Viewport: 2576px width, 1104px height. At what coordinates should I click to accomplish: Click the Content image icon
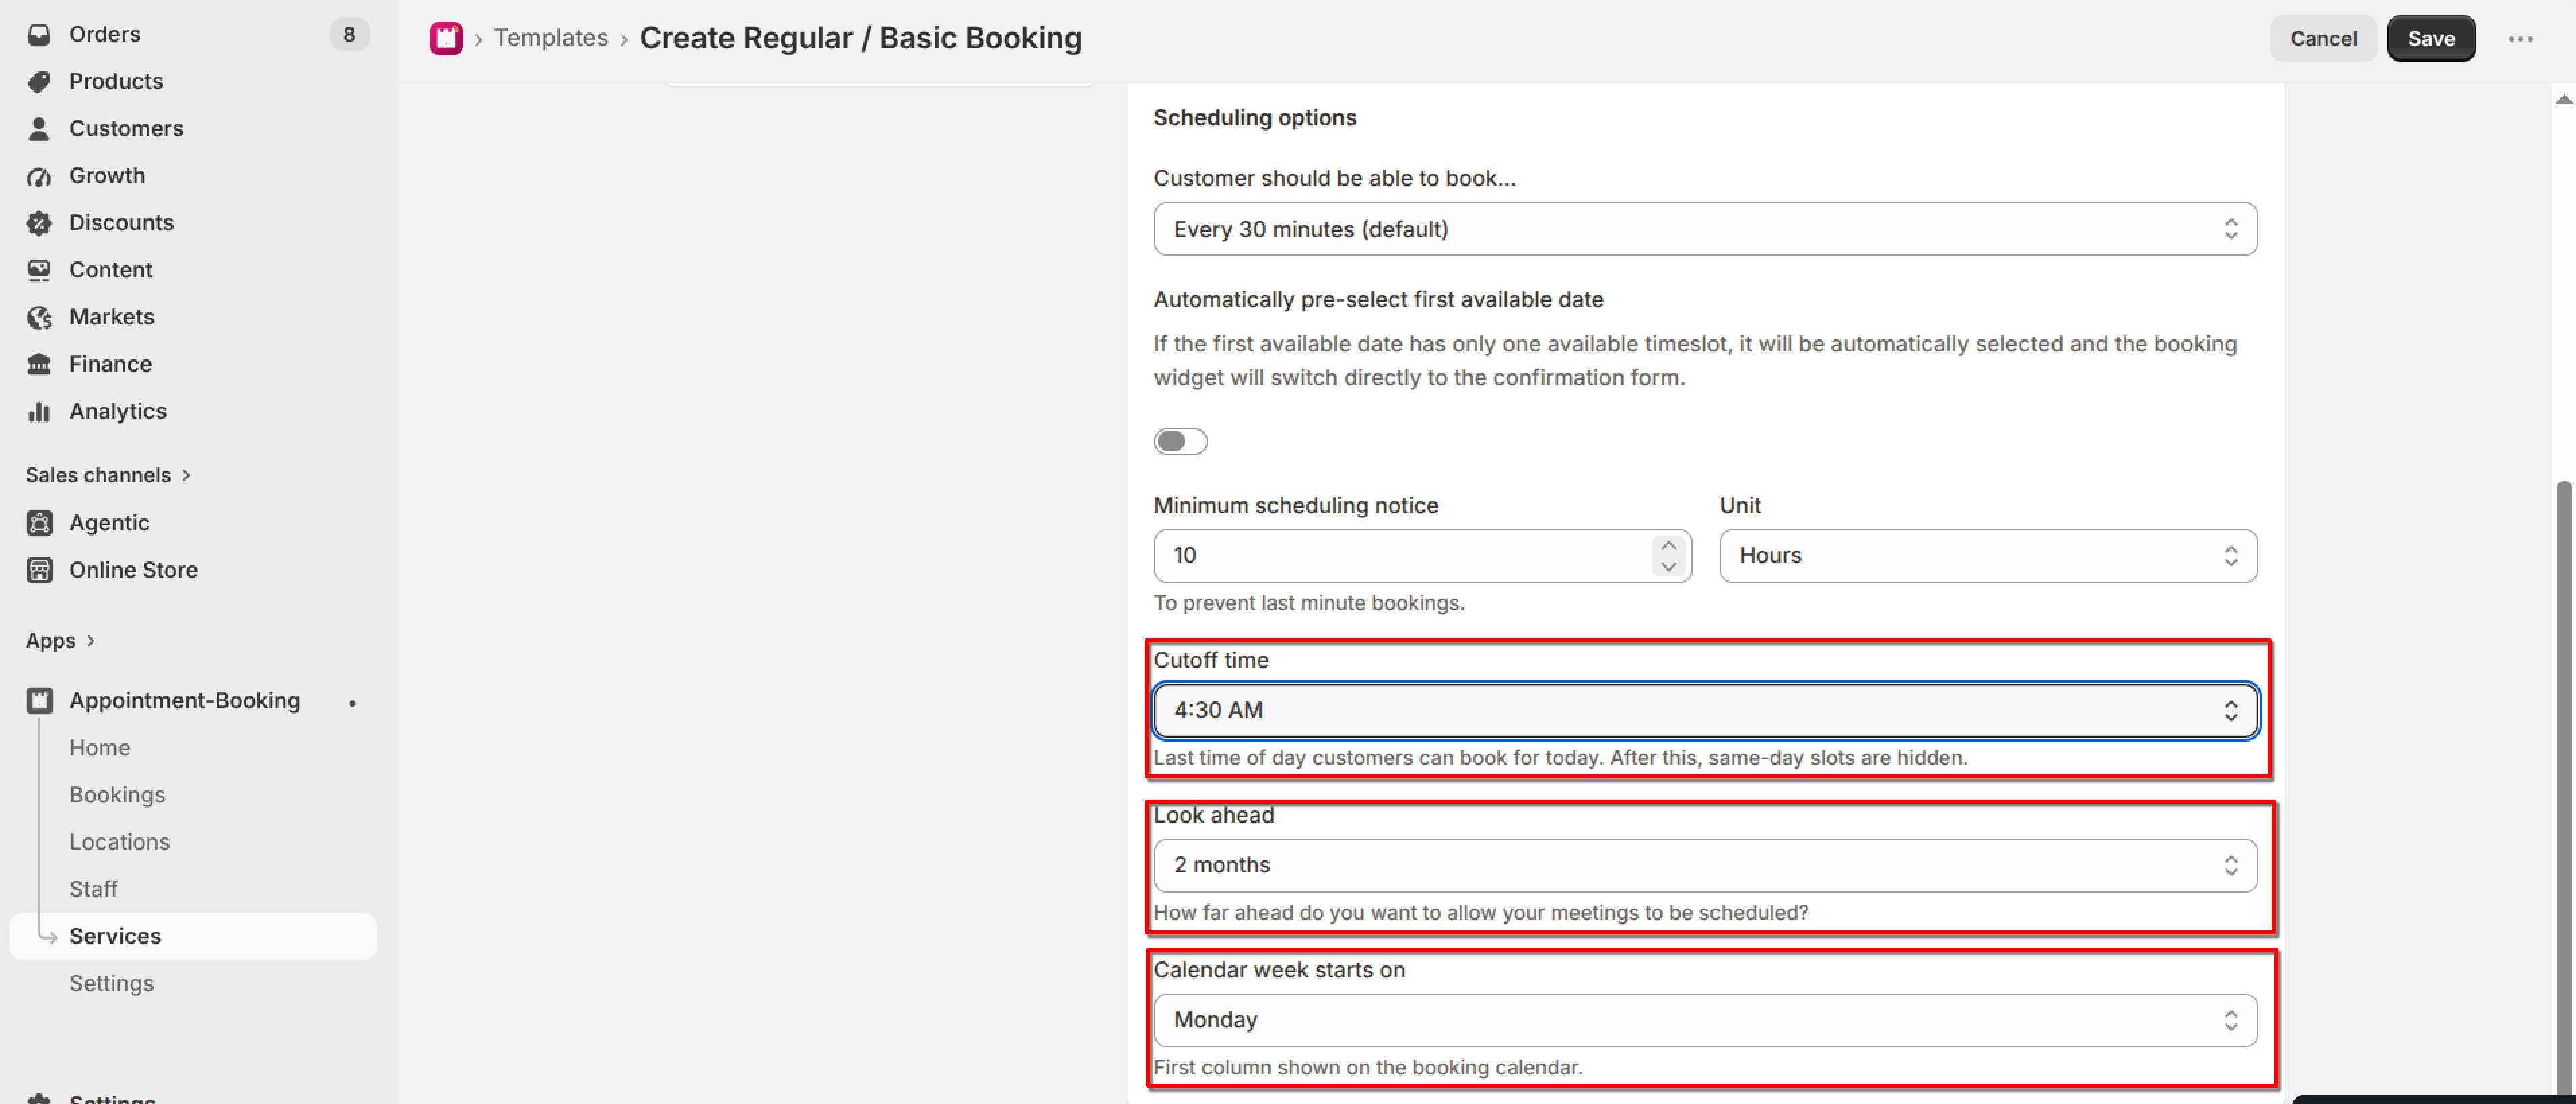[x=39, y=270]
